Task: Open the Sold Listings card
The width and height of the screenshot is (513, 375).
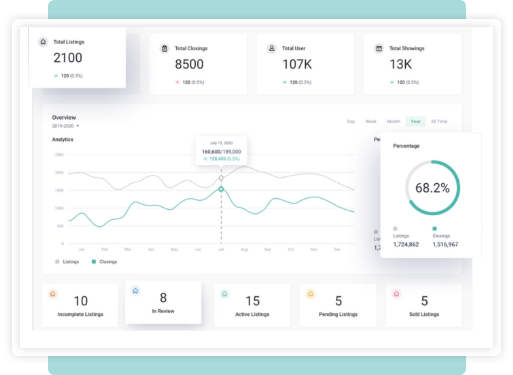Action: pos(424,305)
